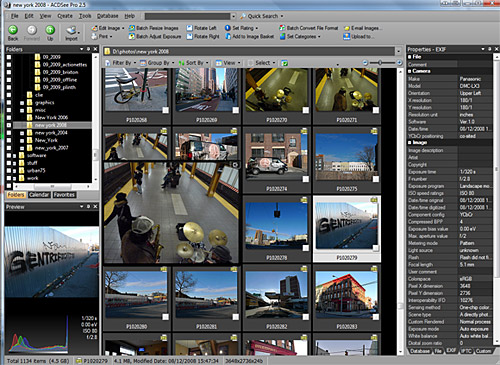Switch to the Calendar tab
The width and height of the screenshot is (500, 365).
pos(39,195)
